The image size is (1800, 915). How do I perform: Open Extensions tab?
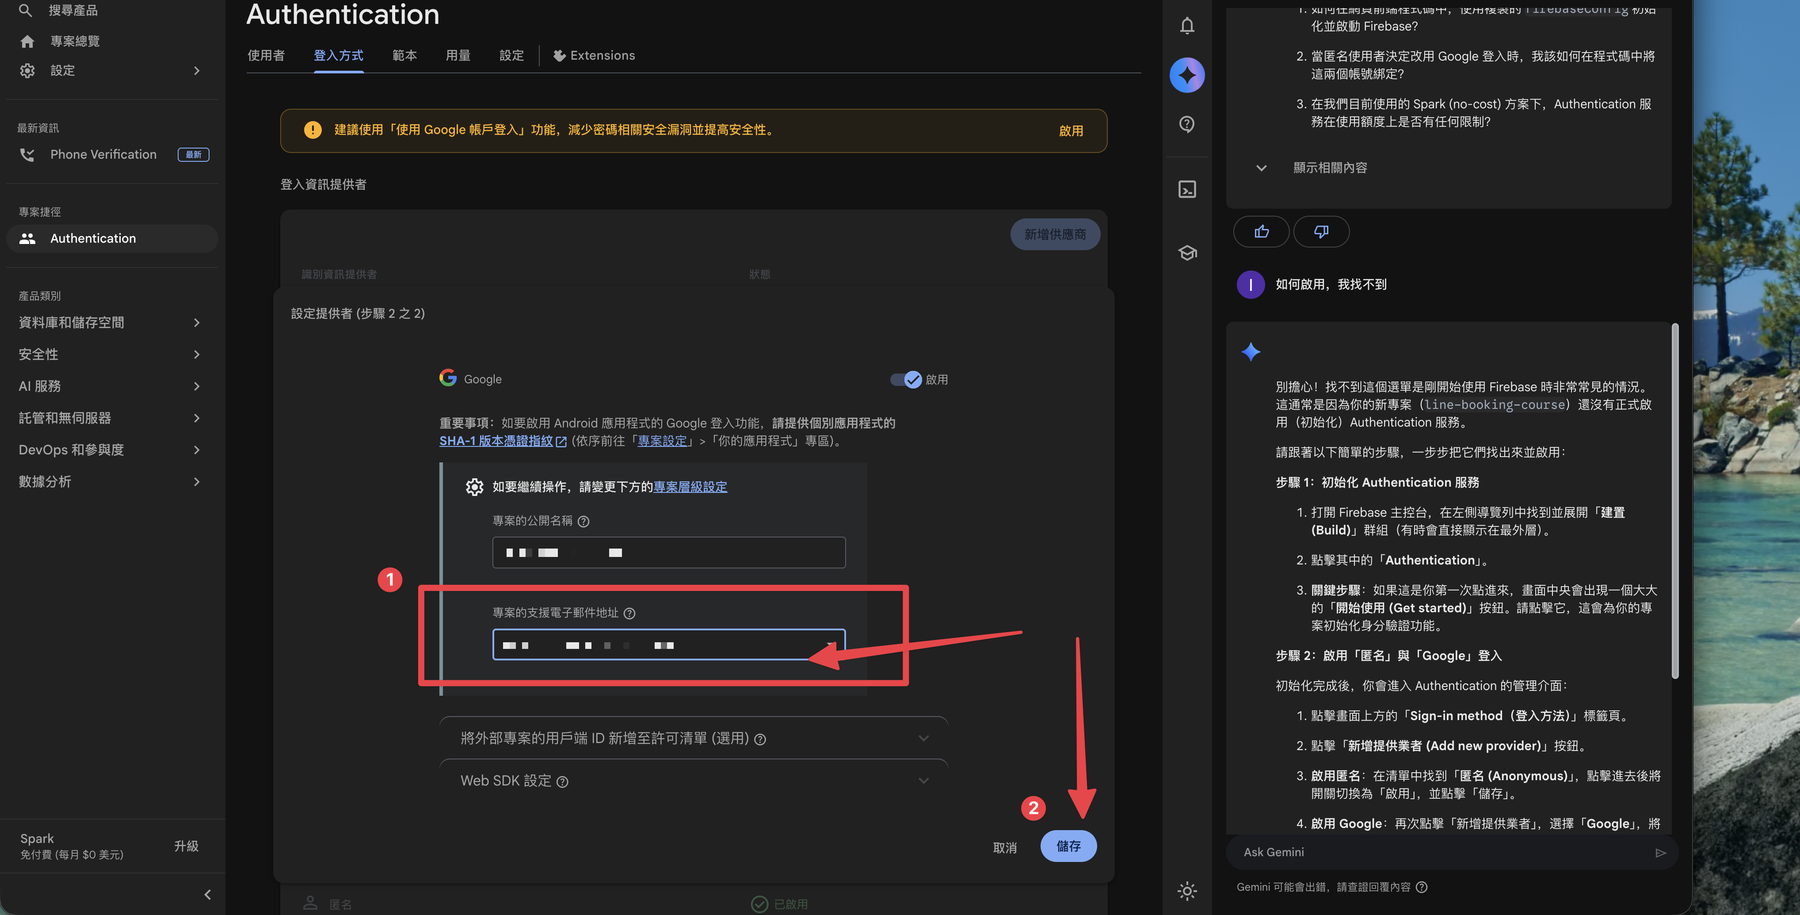point(594,56)
